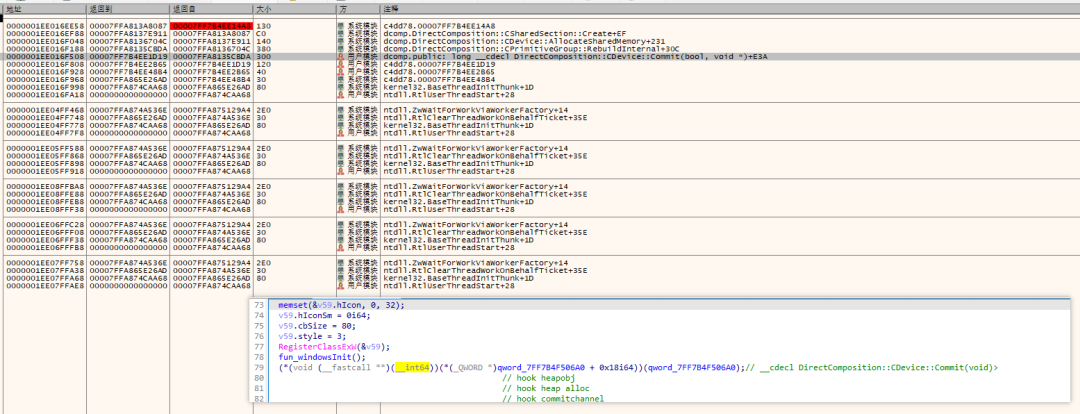Image resolution: width=1080 pixels, height=414 pixels.
Task: Click size value 120 in 大小 column
Action: coord(263,63)
